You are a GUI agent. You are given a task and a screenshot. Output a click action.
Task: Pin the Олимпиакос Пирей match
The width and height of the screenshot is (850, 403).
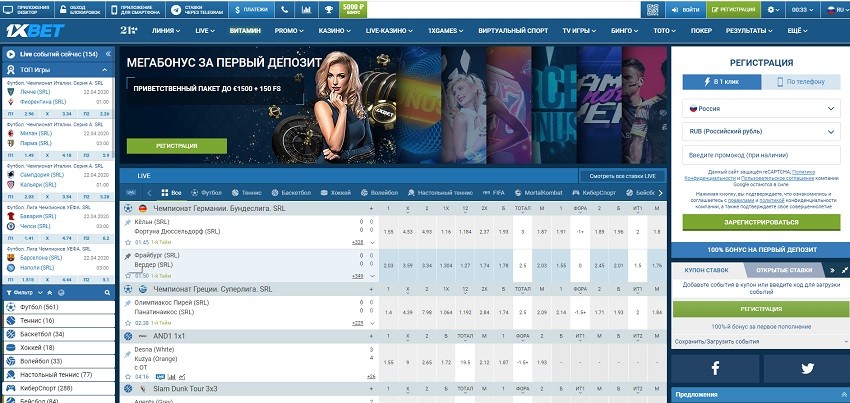click(128, 303)
